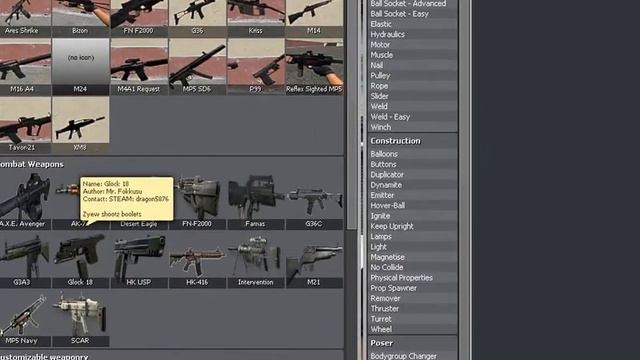
Task: Pick the P99 pistol icon
Action: coord(256,67)
